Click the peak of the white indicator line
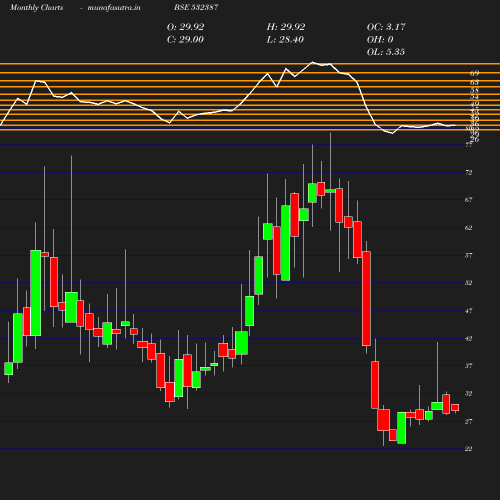The image size is (500, 500). click(313, 62)
